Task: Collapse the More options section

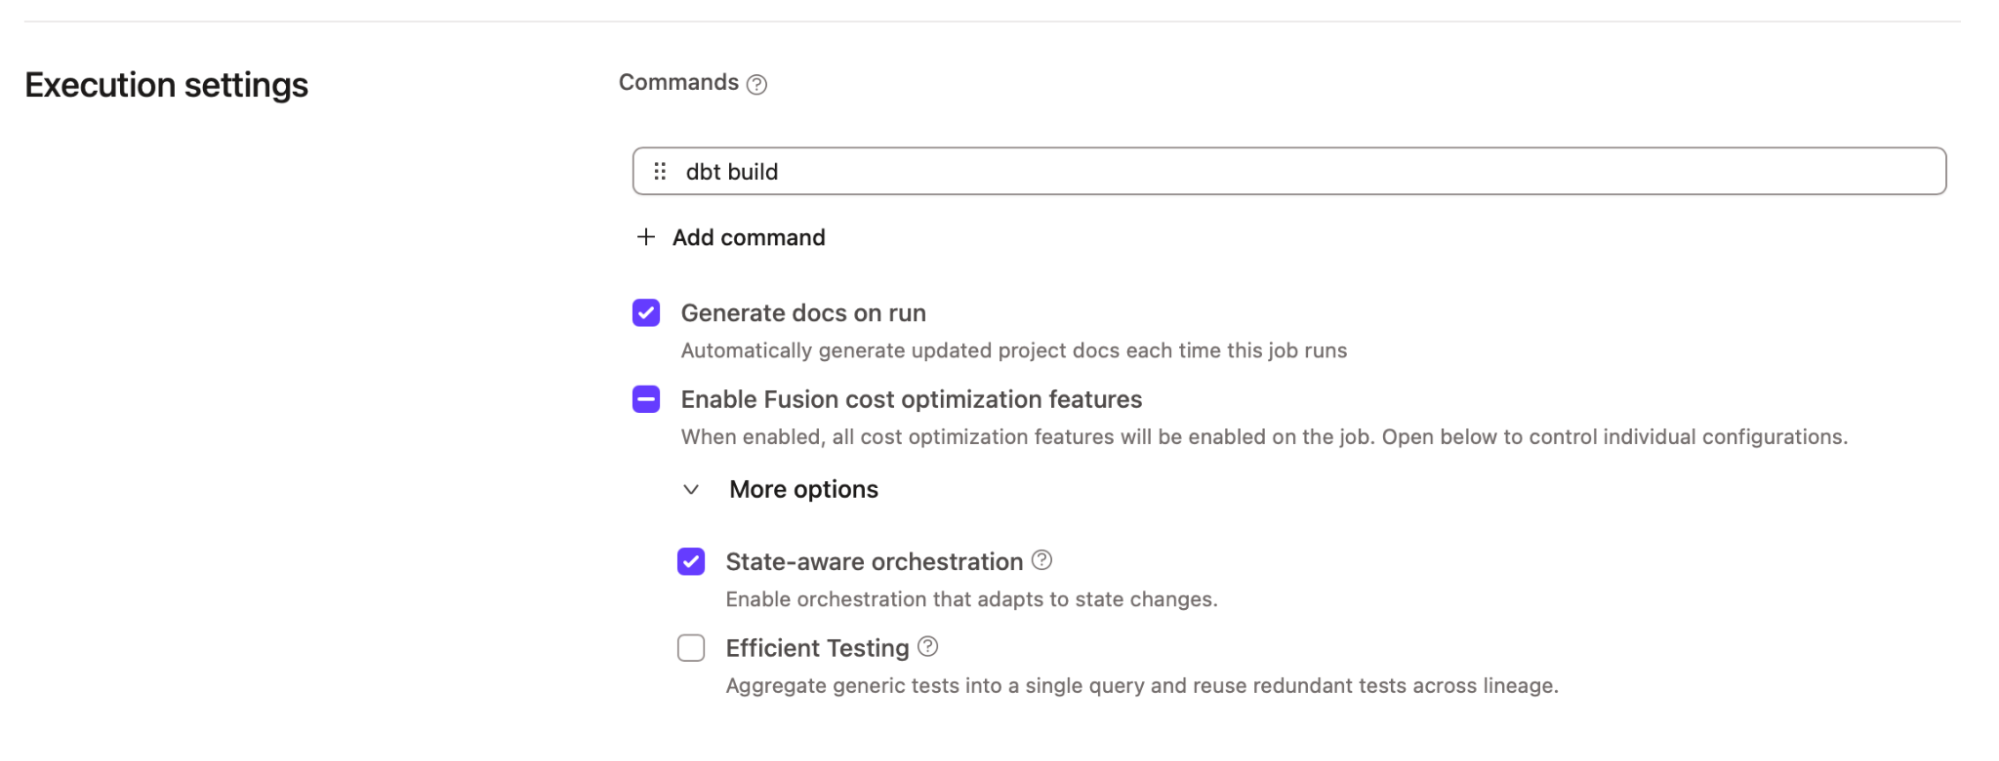Action: tap(691, 489)
